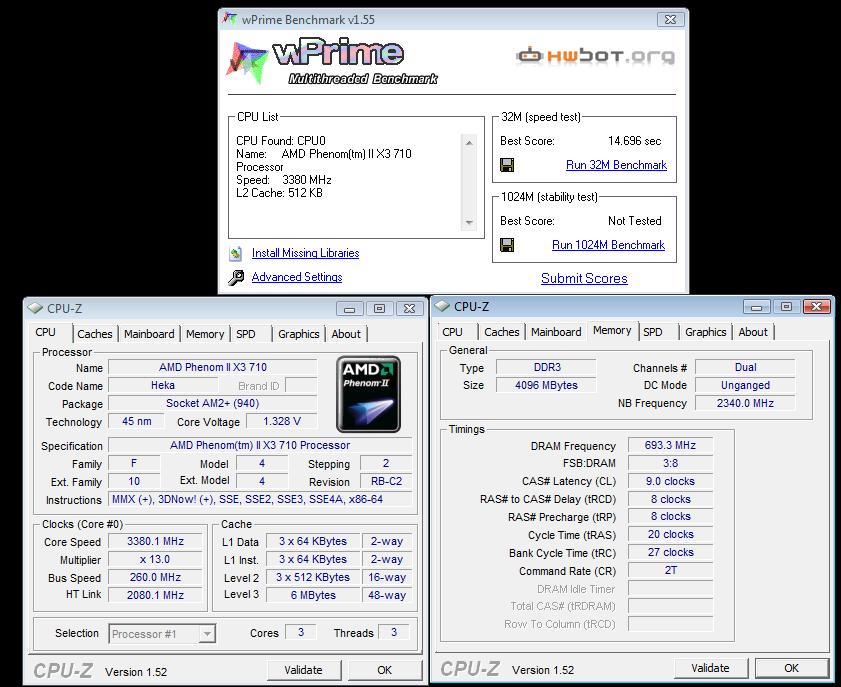The width and height of the screenshot is (841, 687).
Task: Switch to Mainboard tab in left CPU-Z
Action: pos(149,334)
